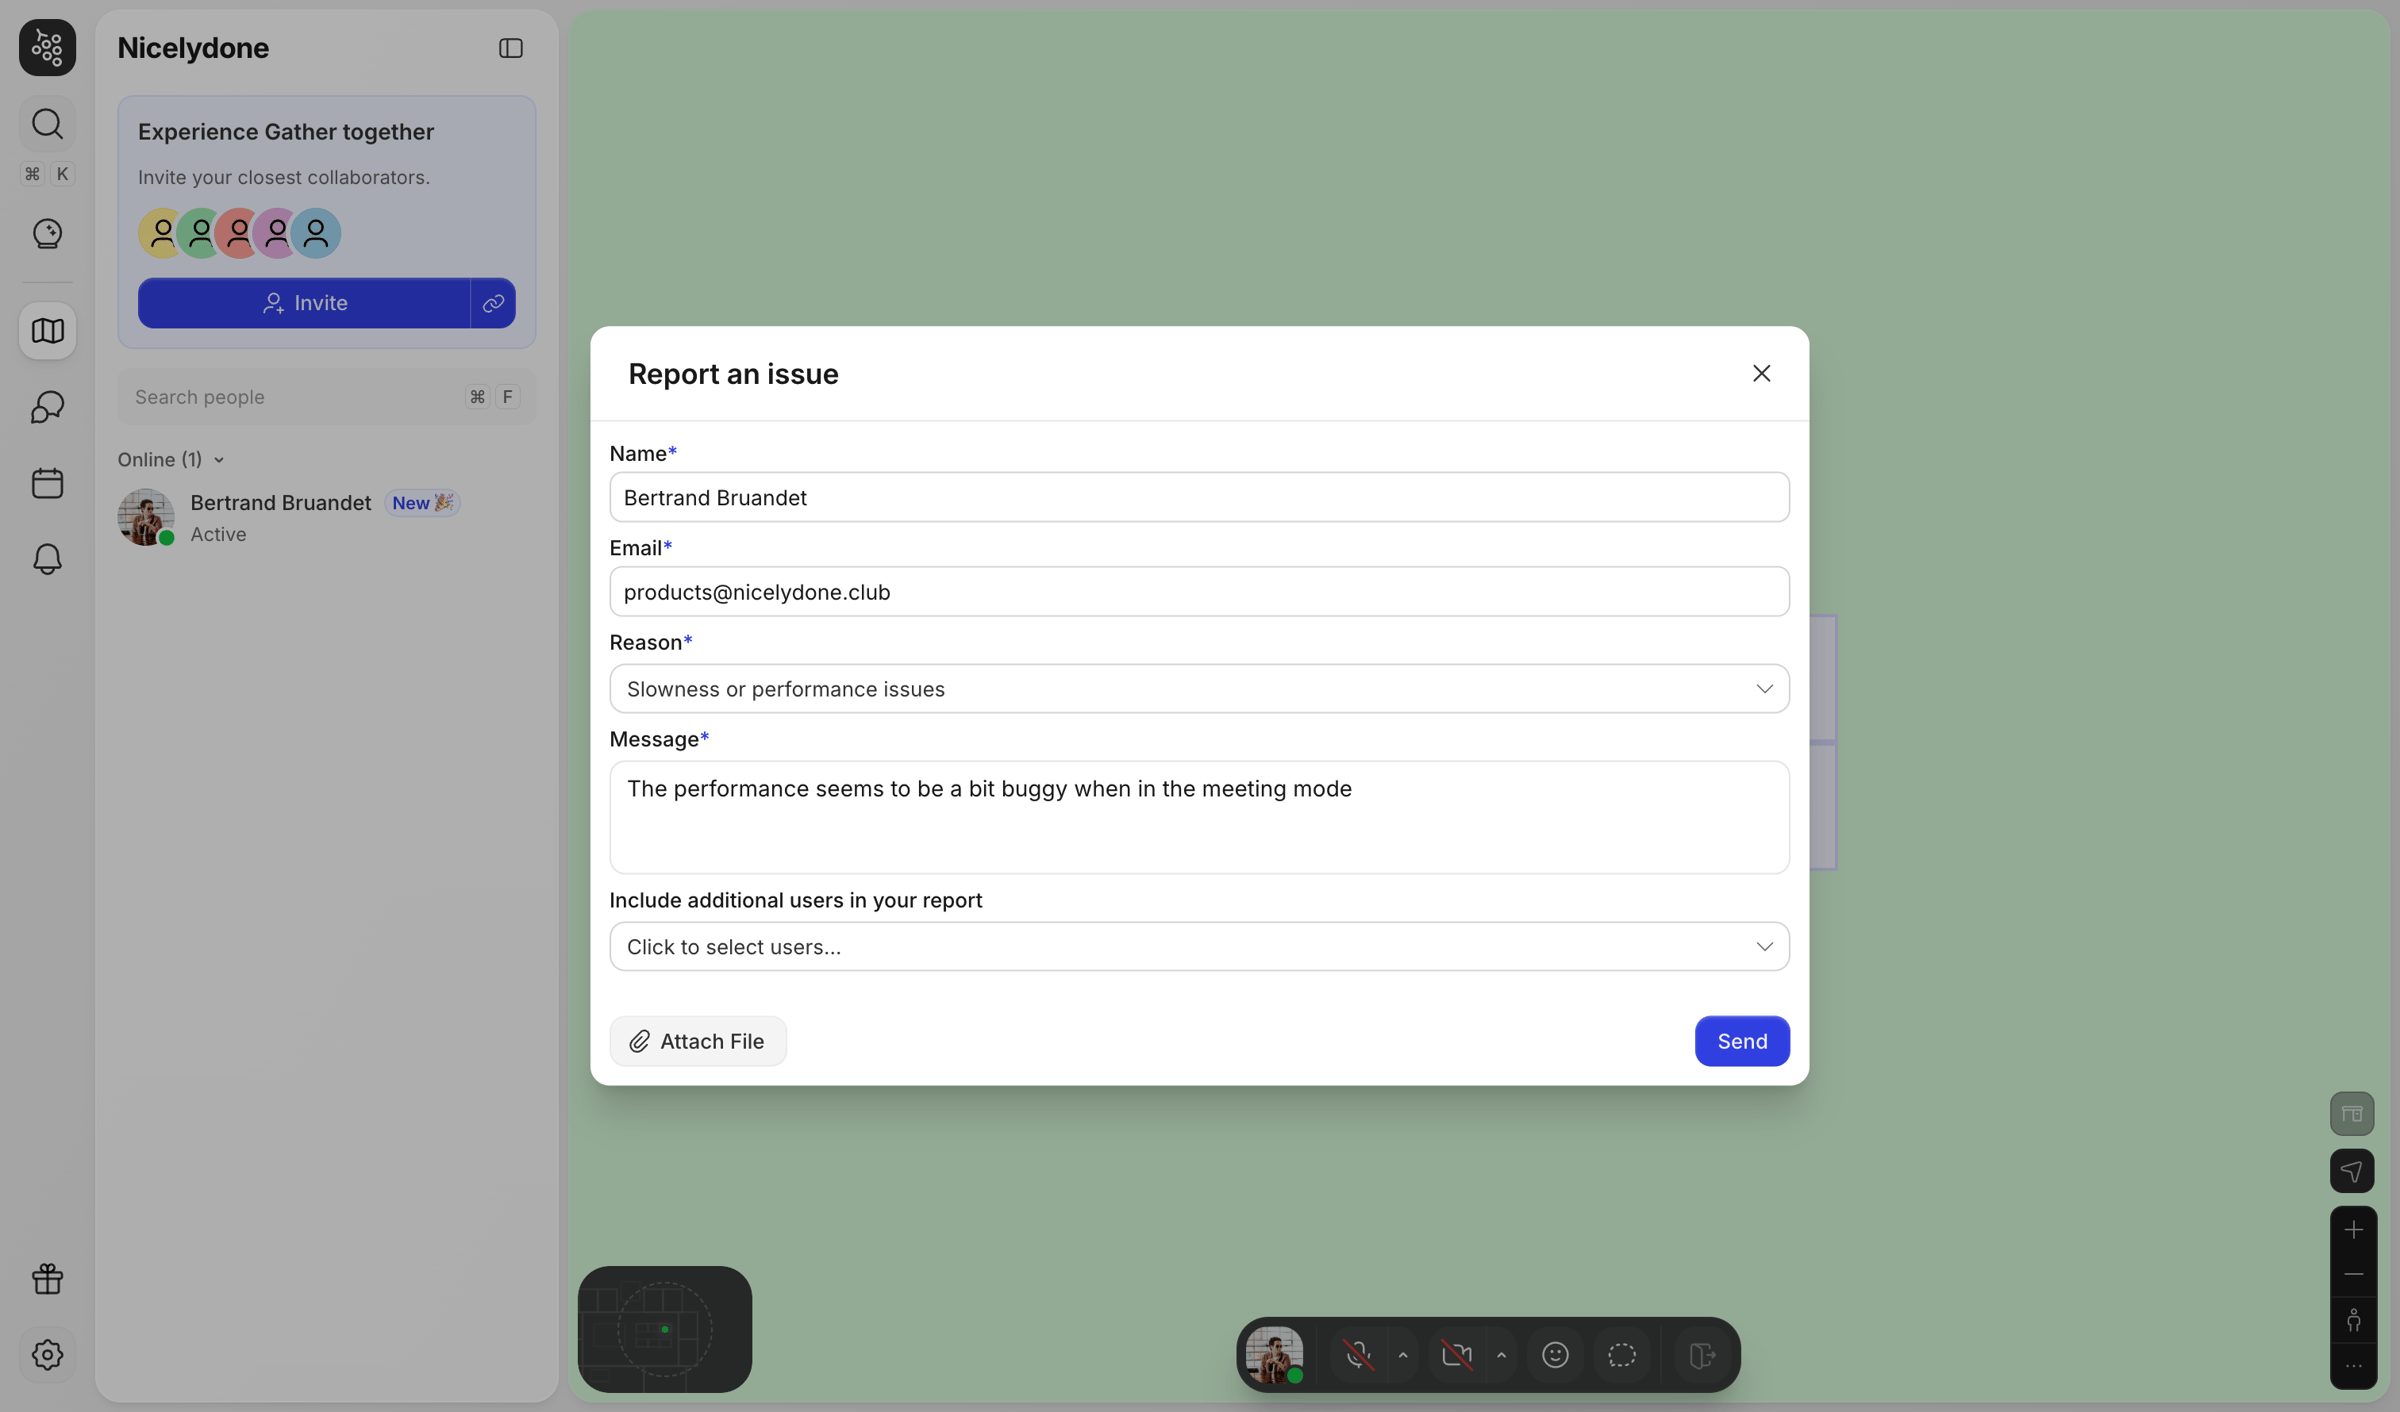
Task: Select Bertrand Bruandet in online list
Action: 326,517
